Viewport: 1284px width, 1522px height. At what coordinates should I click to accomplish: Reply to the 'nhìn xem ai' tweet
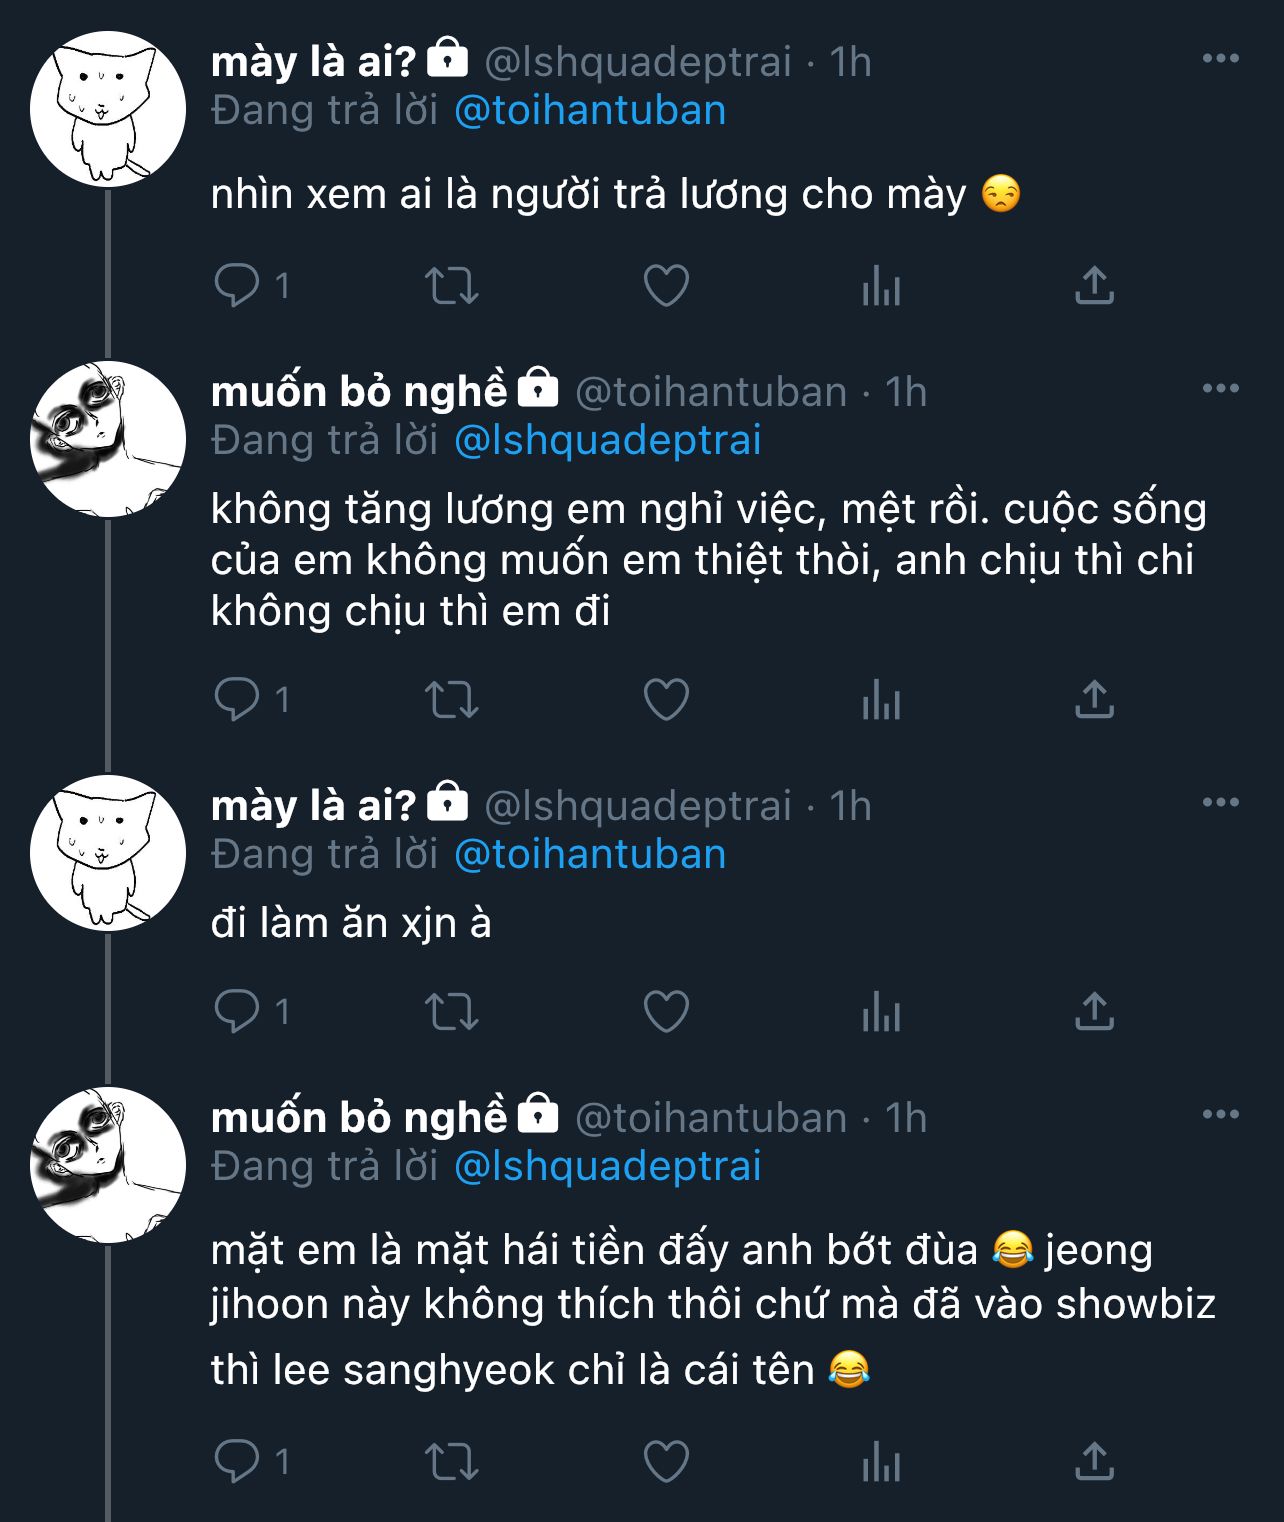tap(237, 286)
